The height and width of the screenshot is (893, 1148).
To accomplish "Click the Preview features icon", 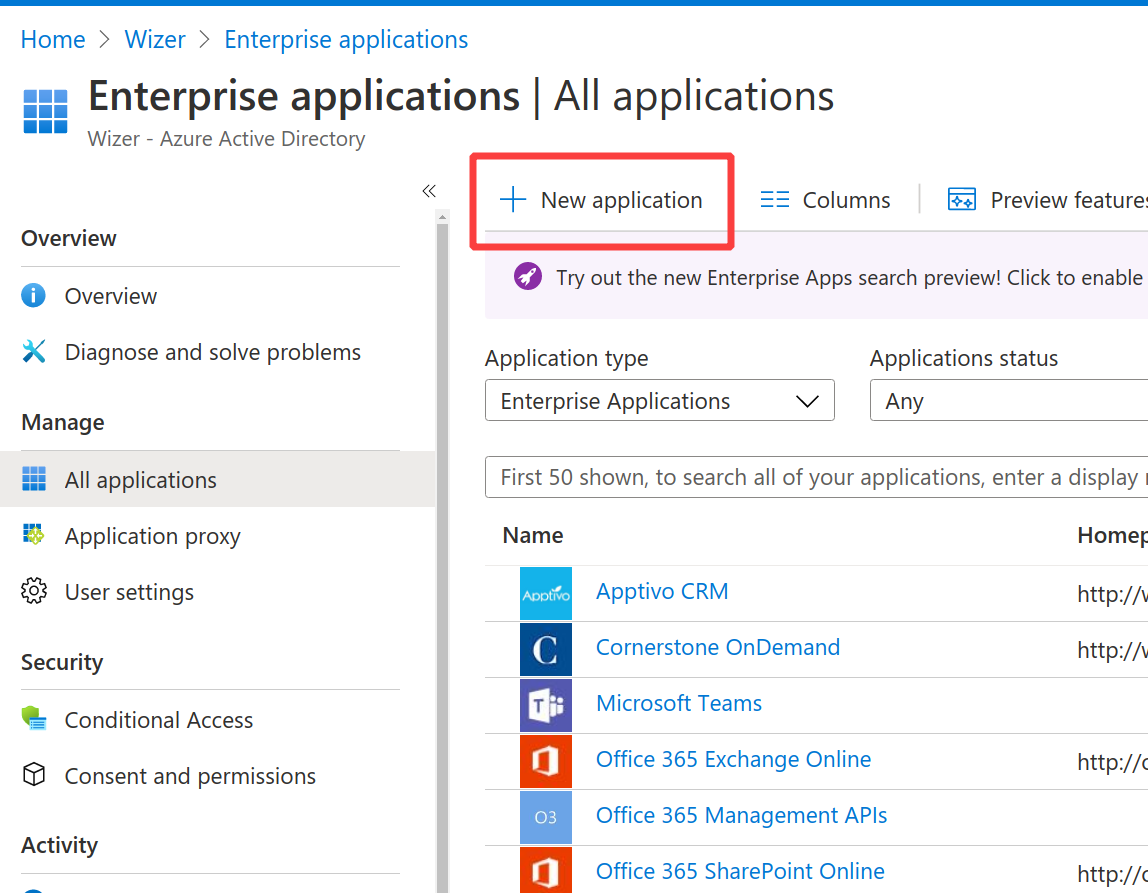I will (x=961, y=199).
